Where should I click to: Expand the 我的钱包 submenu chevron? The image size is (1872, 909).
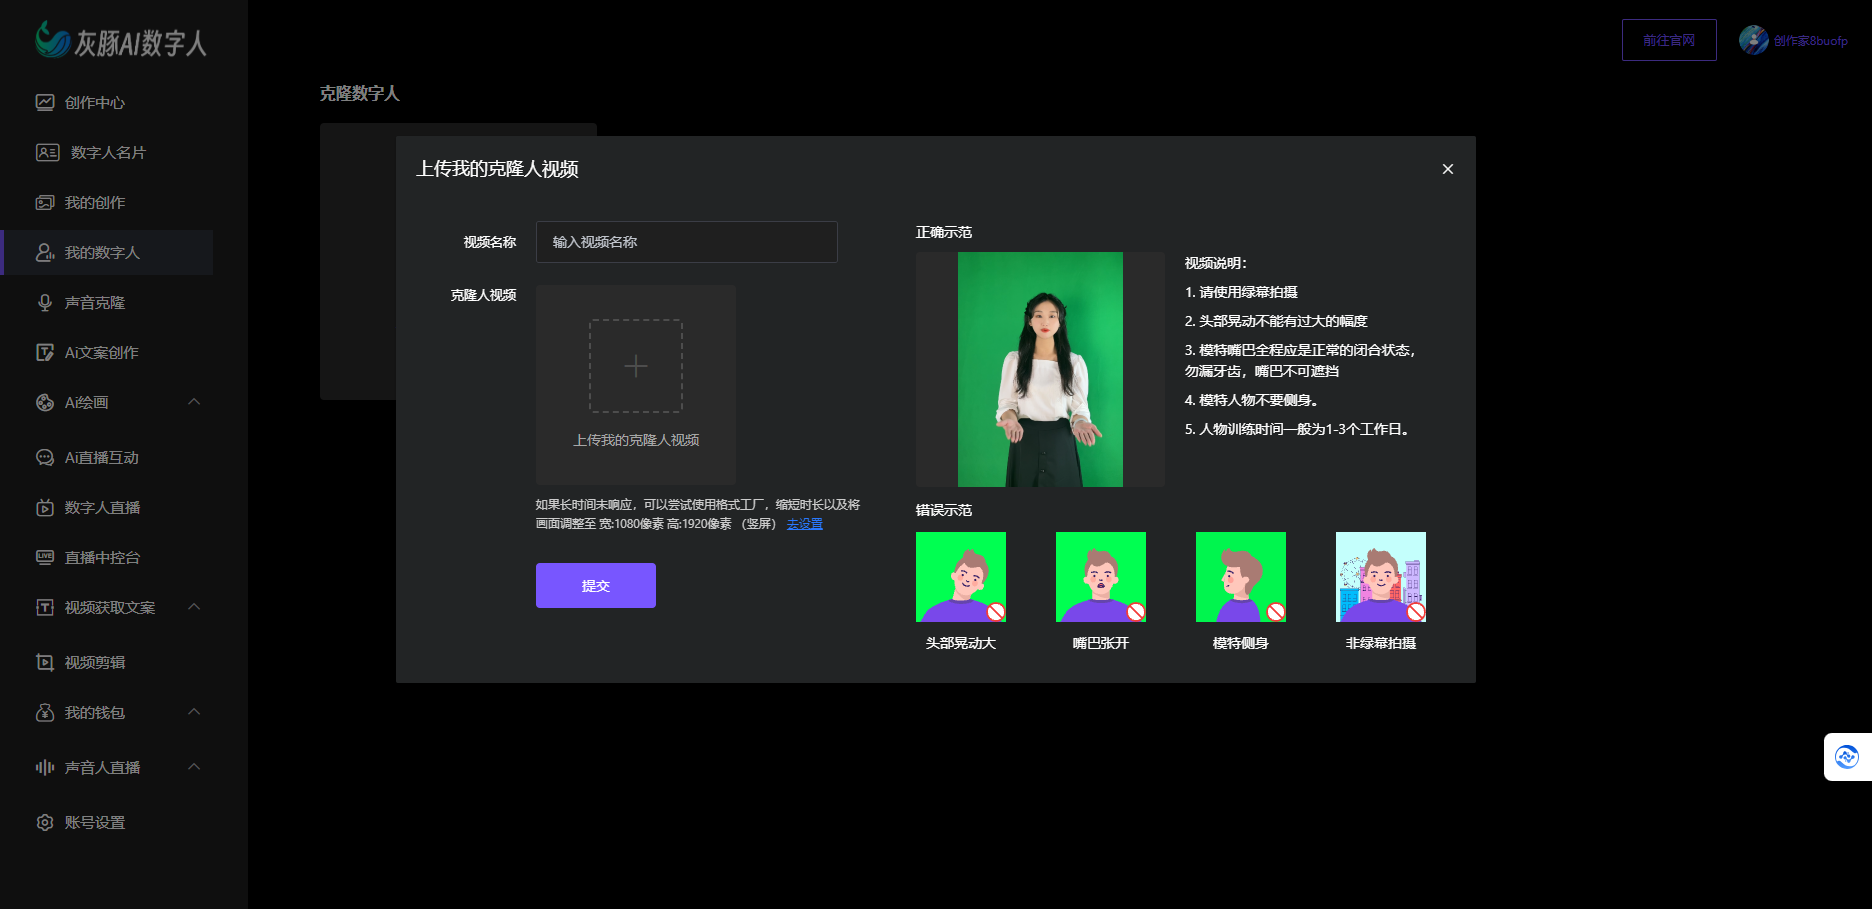[194, 712]
